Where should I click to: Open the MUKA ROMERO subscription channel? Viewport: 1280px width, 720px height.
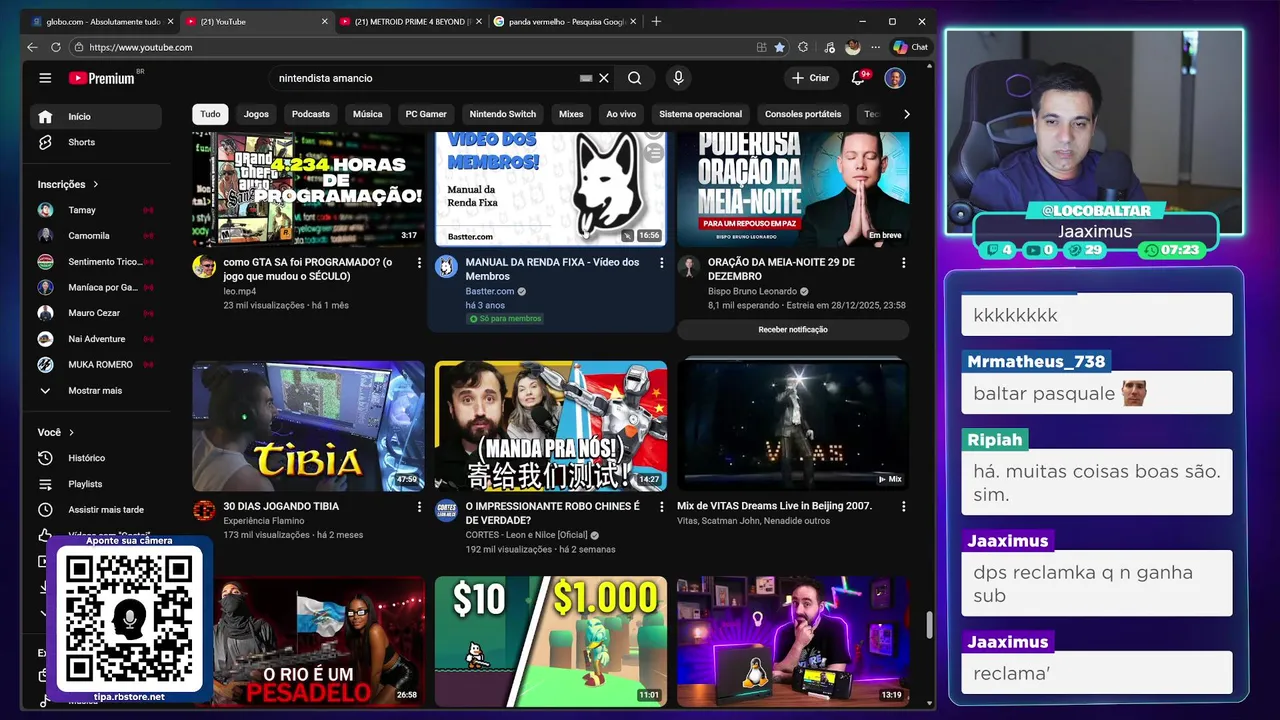pos(96,365)
